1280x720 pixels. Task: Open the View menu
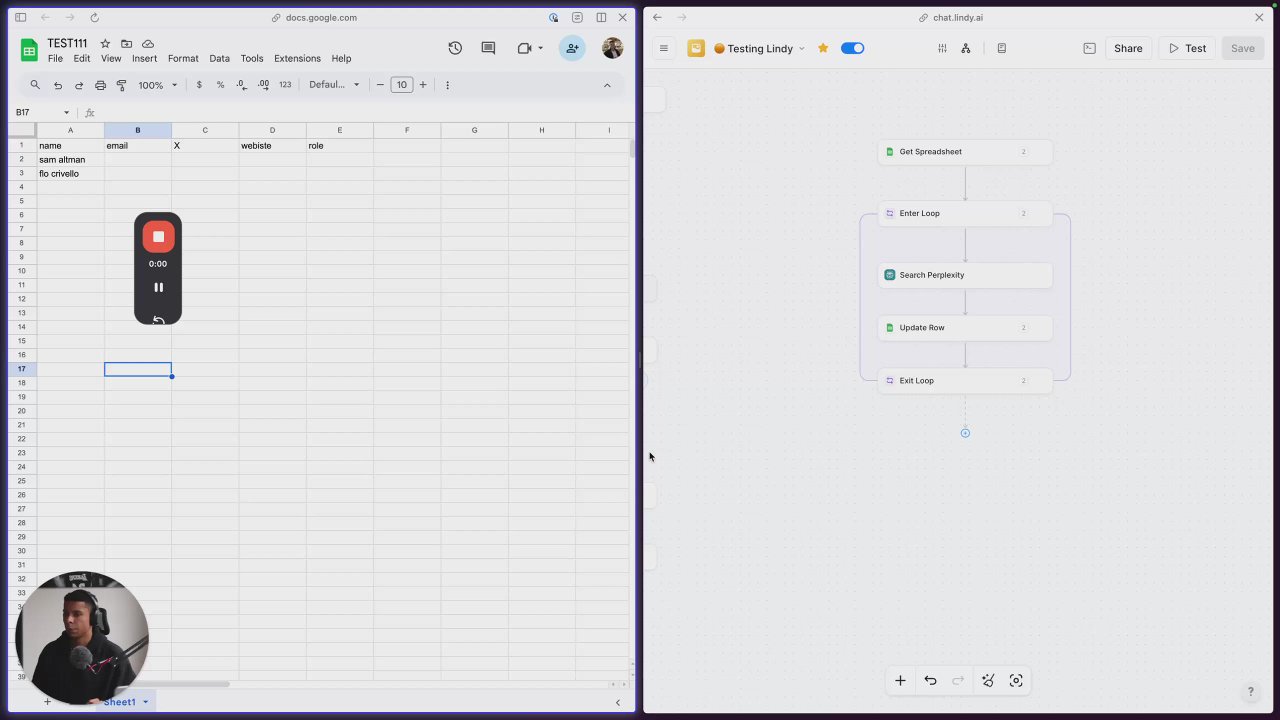111,58
